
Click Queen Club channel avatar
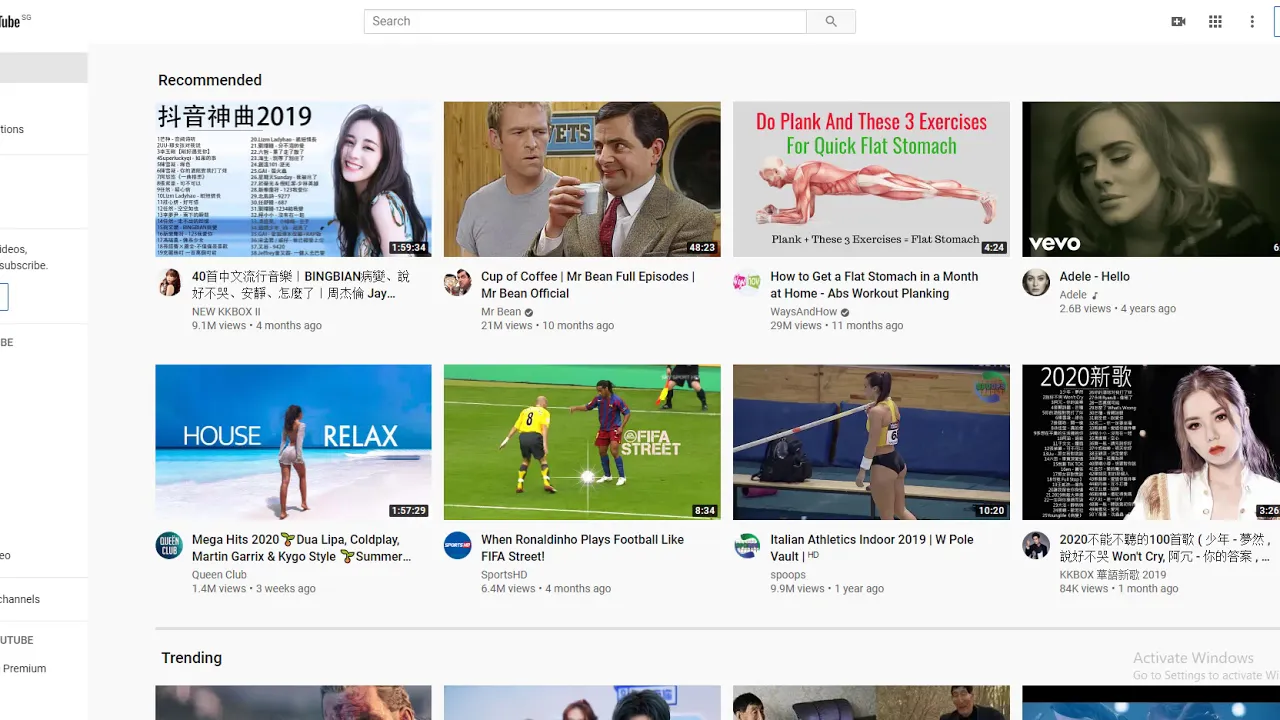[x=169, y=546]
